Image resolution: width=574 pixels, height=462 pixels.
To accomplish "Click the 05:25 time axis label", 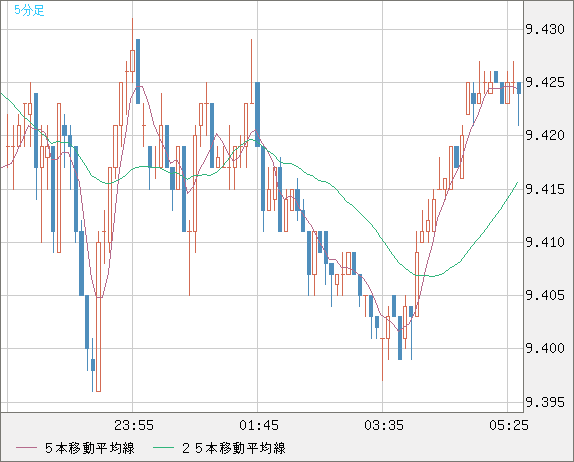I will point(509,425).
